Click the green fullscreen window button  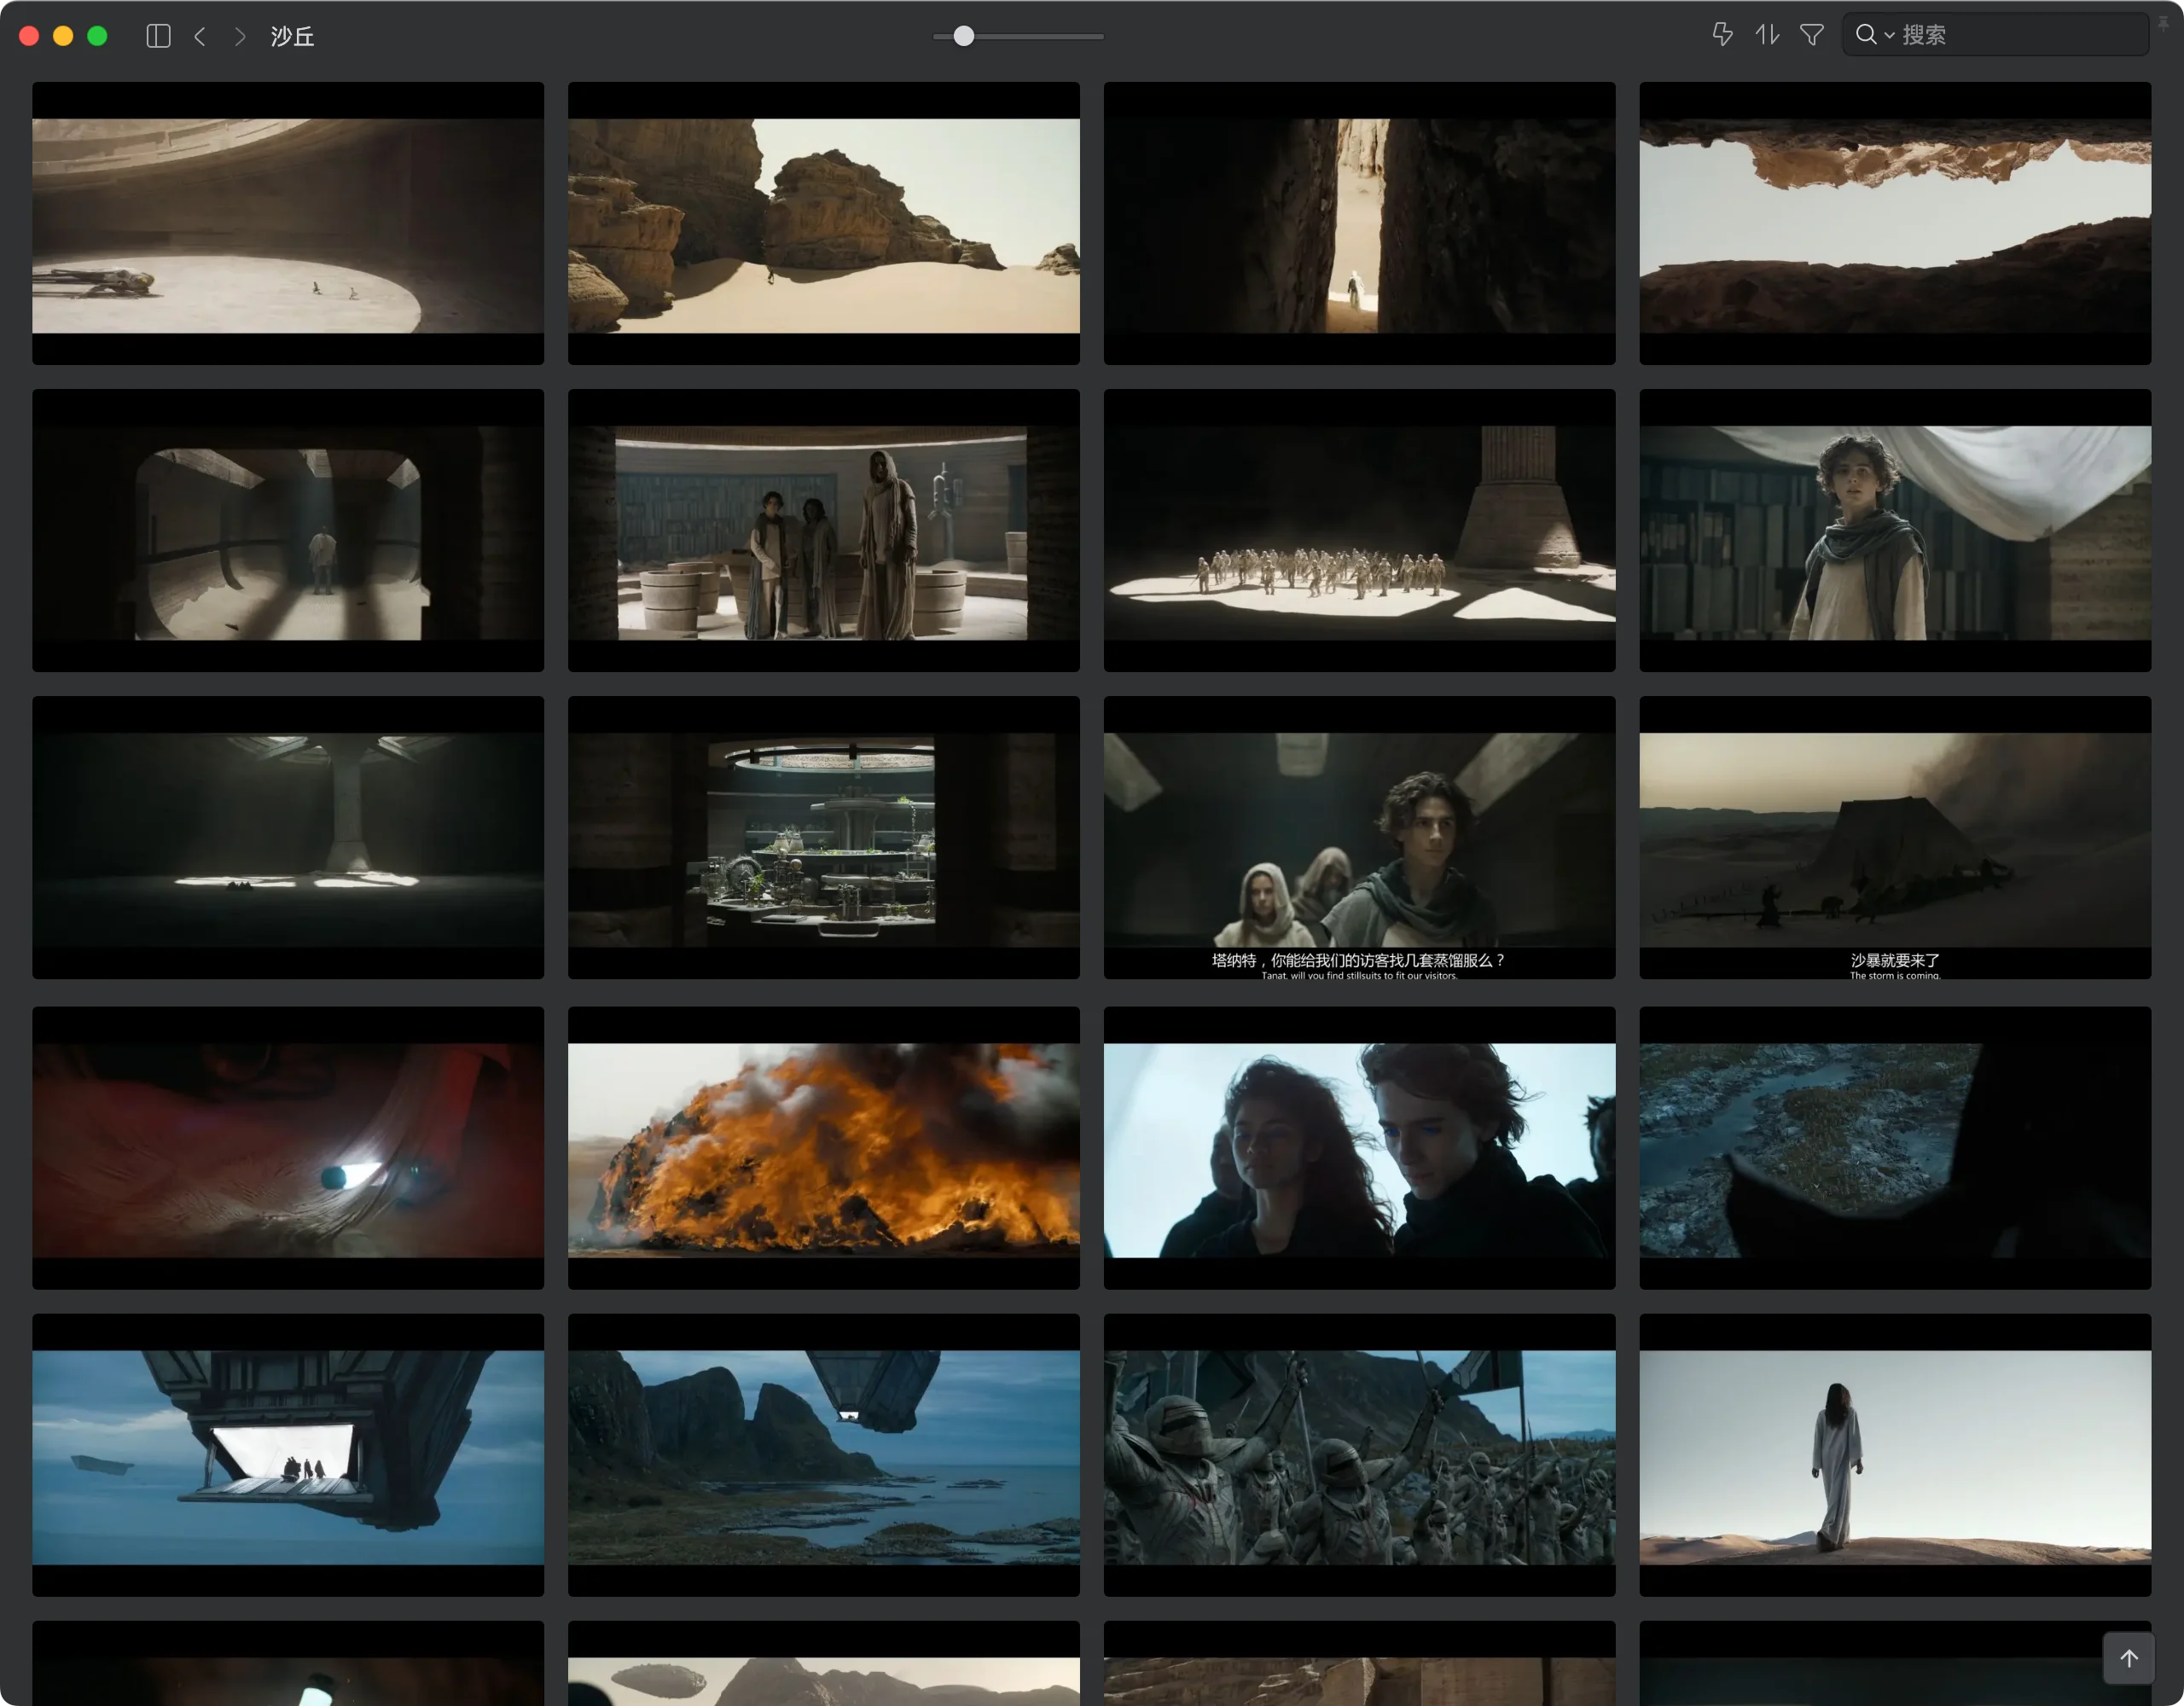(97, 36)
